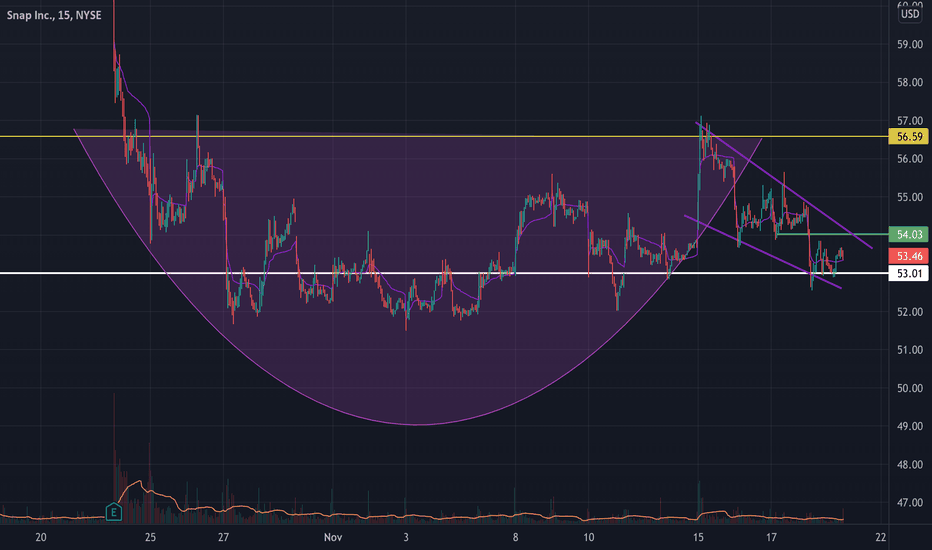Click the 25 date label on time axis

coord(150,538)
